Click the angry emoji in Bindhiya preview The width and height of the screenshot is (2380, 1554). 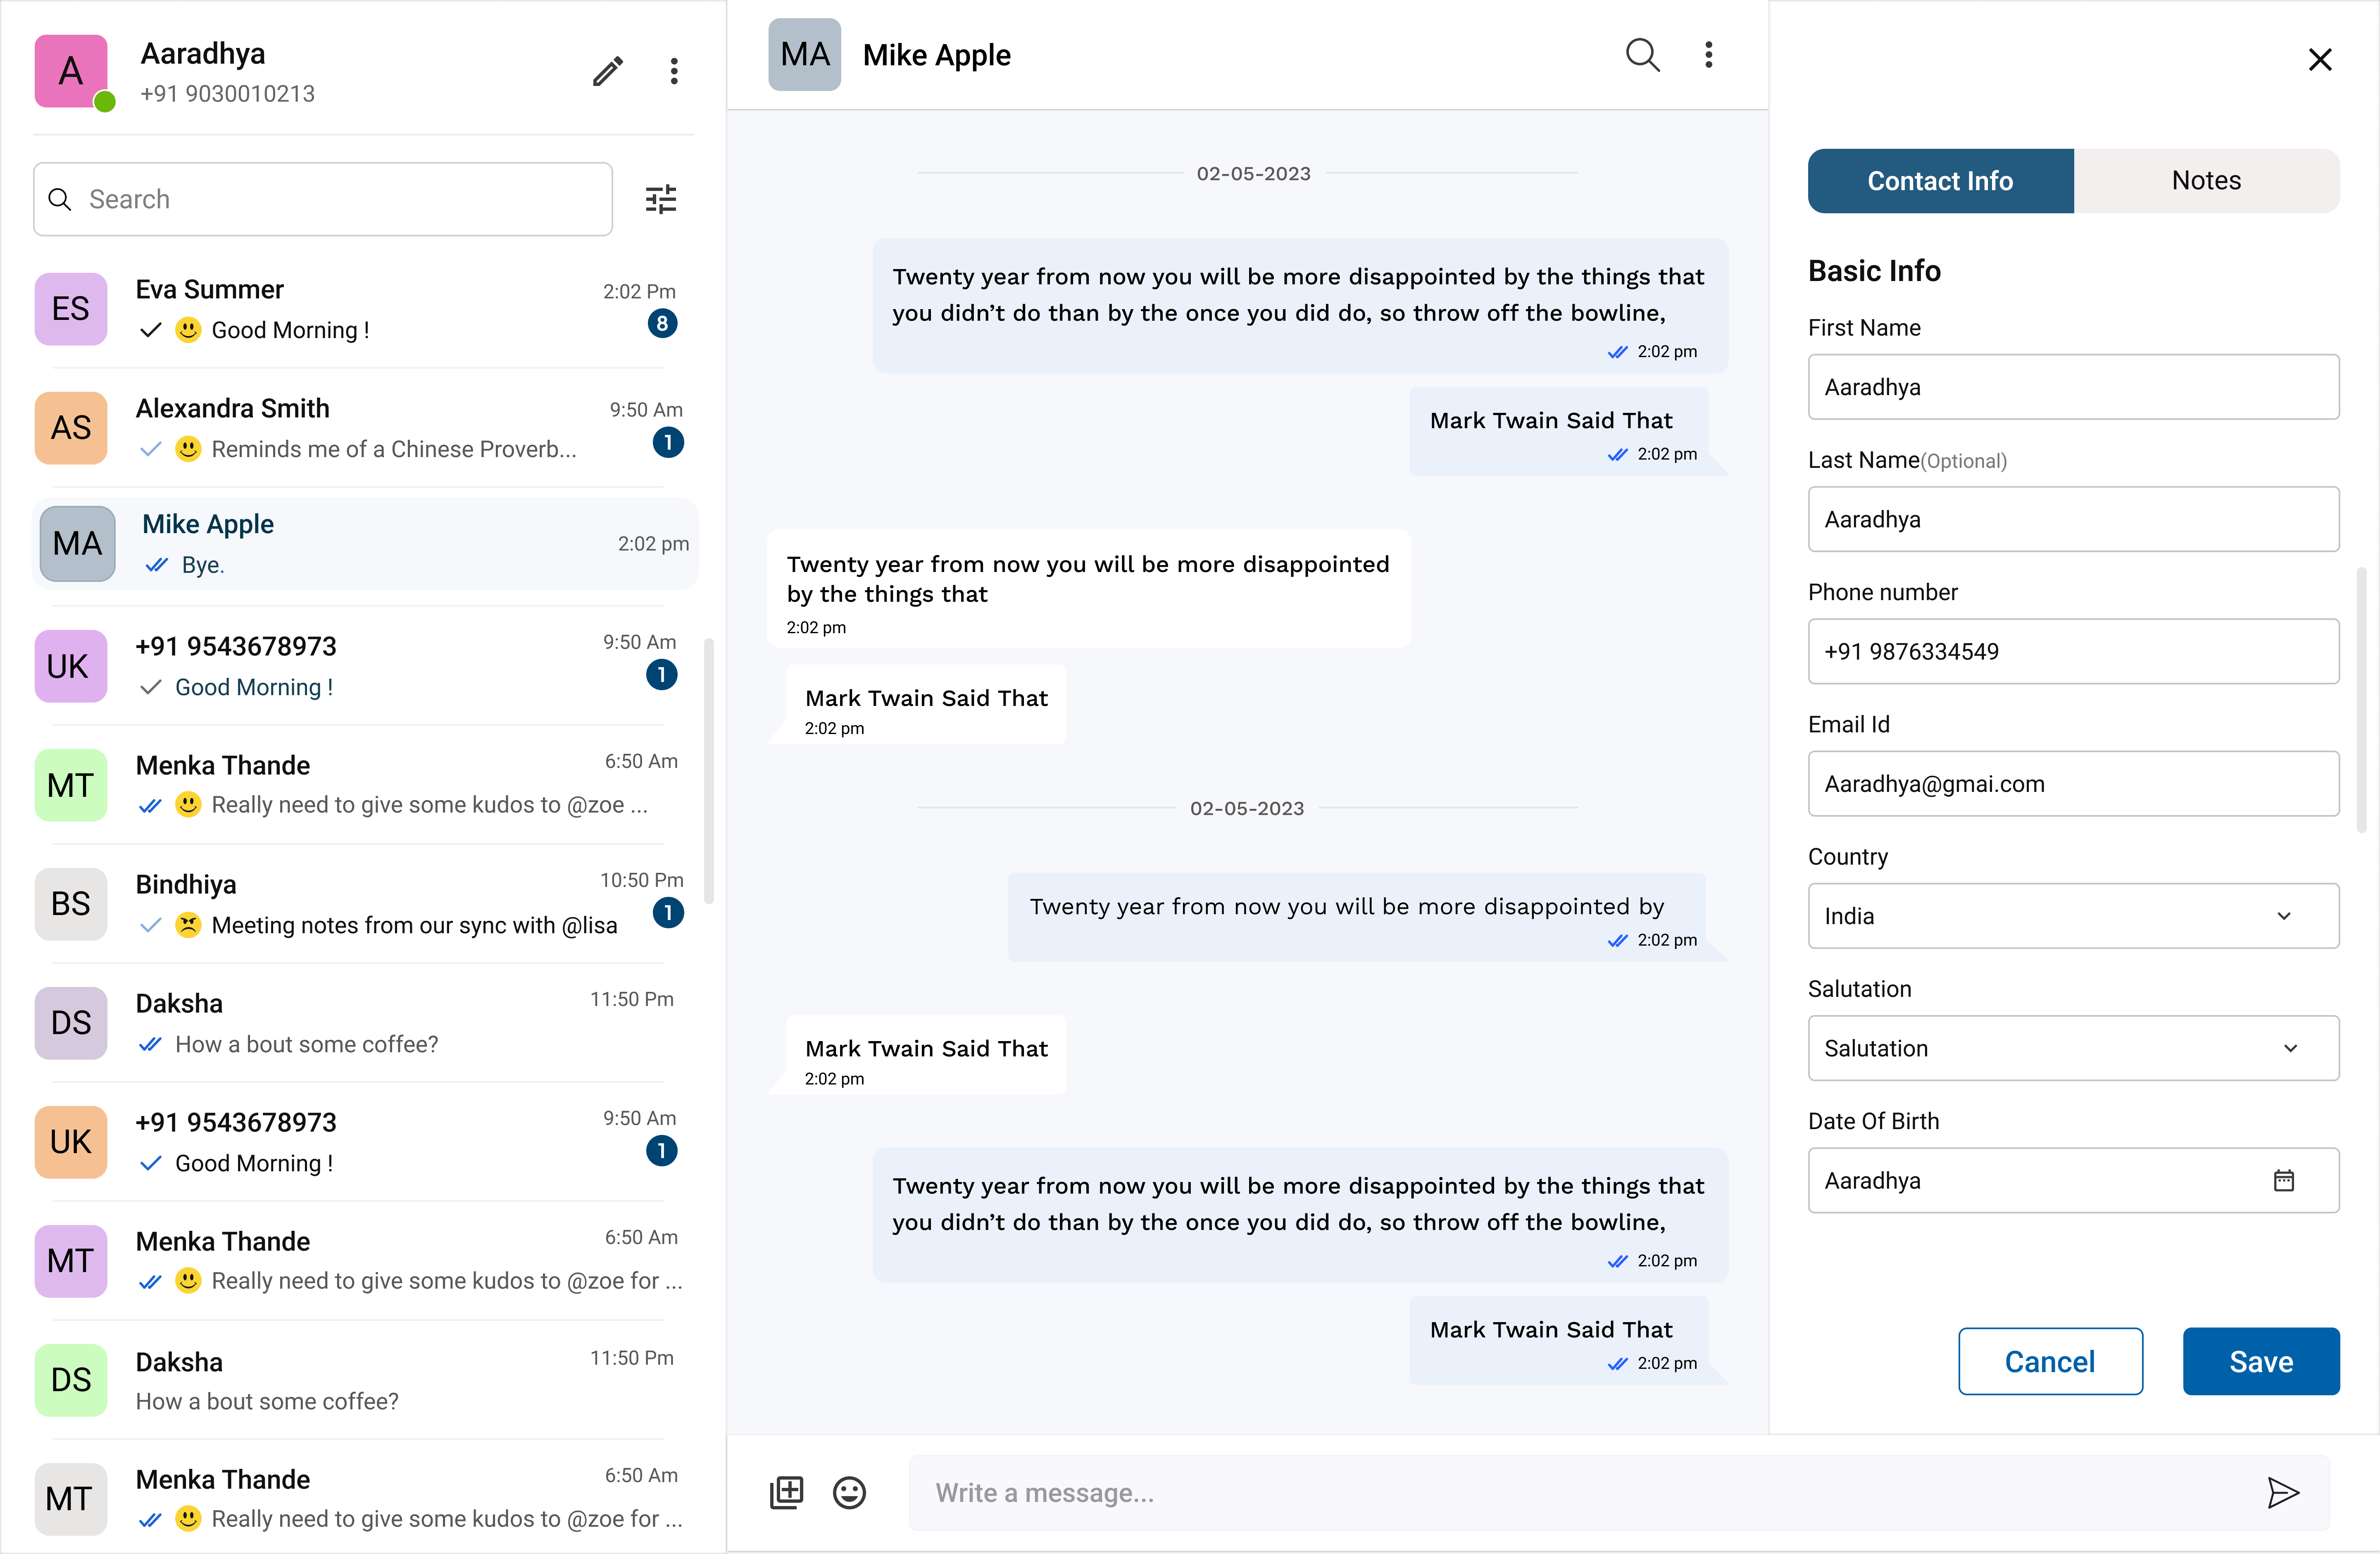tap(188, 925)
